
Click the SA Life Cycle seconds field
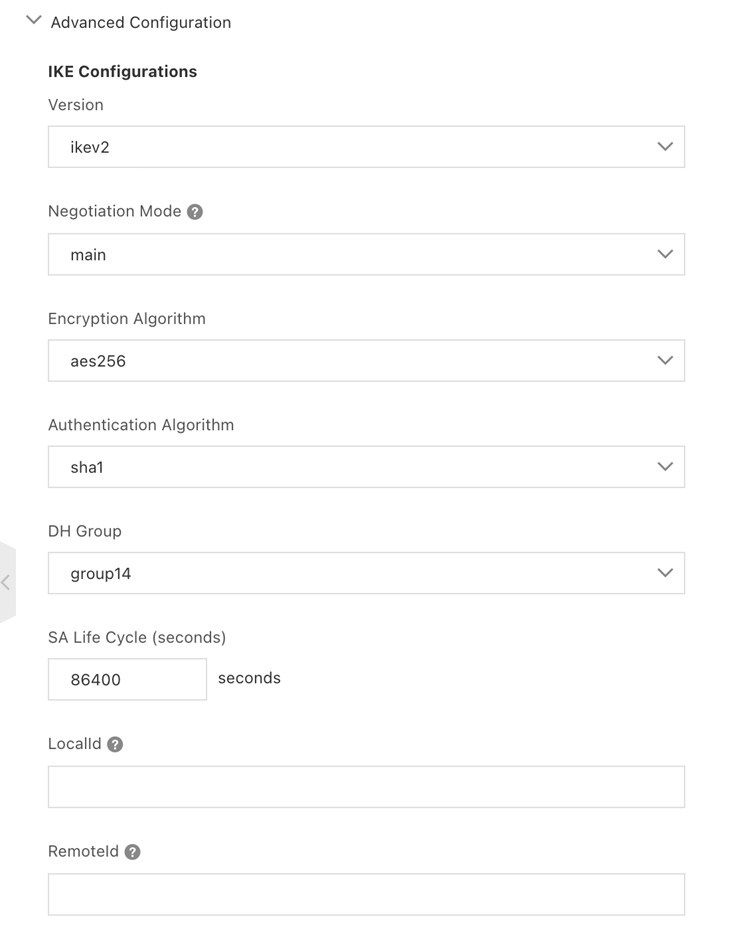(x=127, y=679)
